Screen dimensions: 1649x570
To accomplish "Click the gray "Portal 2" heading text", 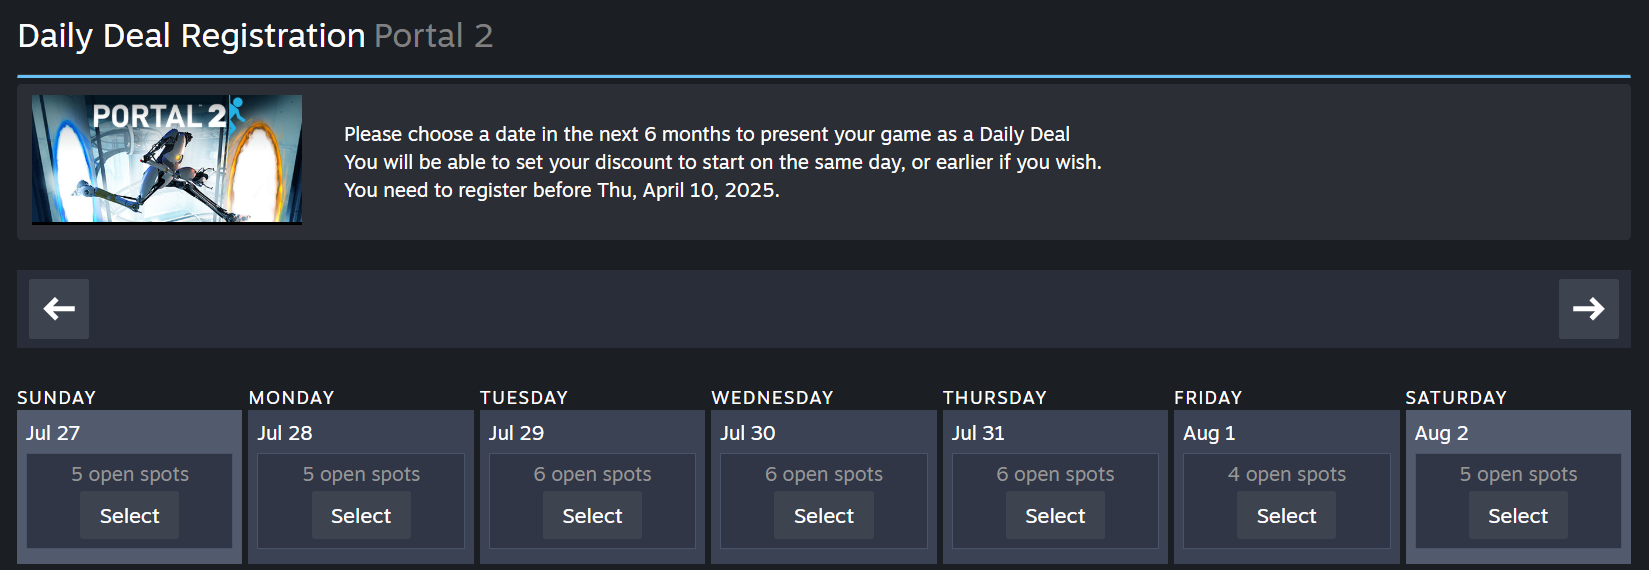I will pos(433,36).
